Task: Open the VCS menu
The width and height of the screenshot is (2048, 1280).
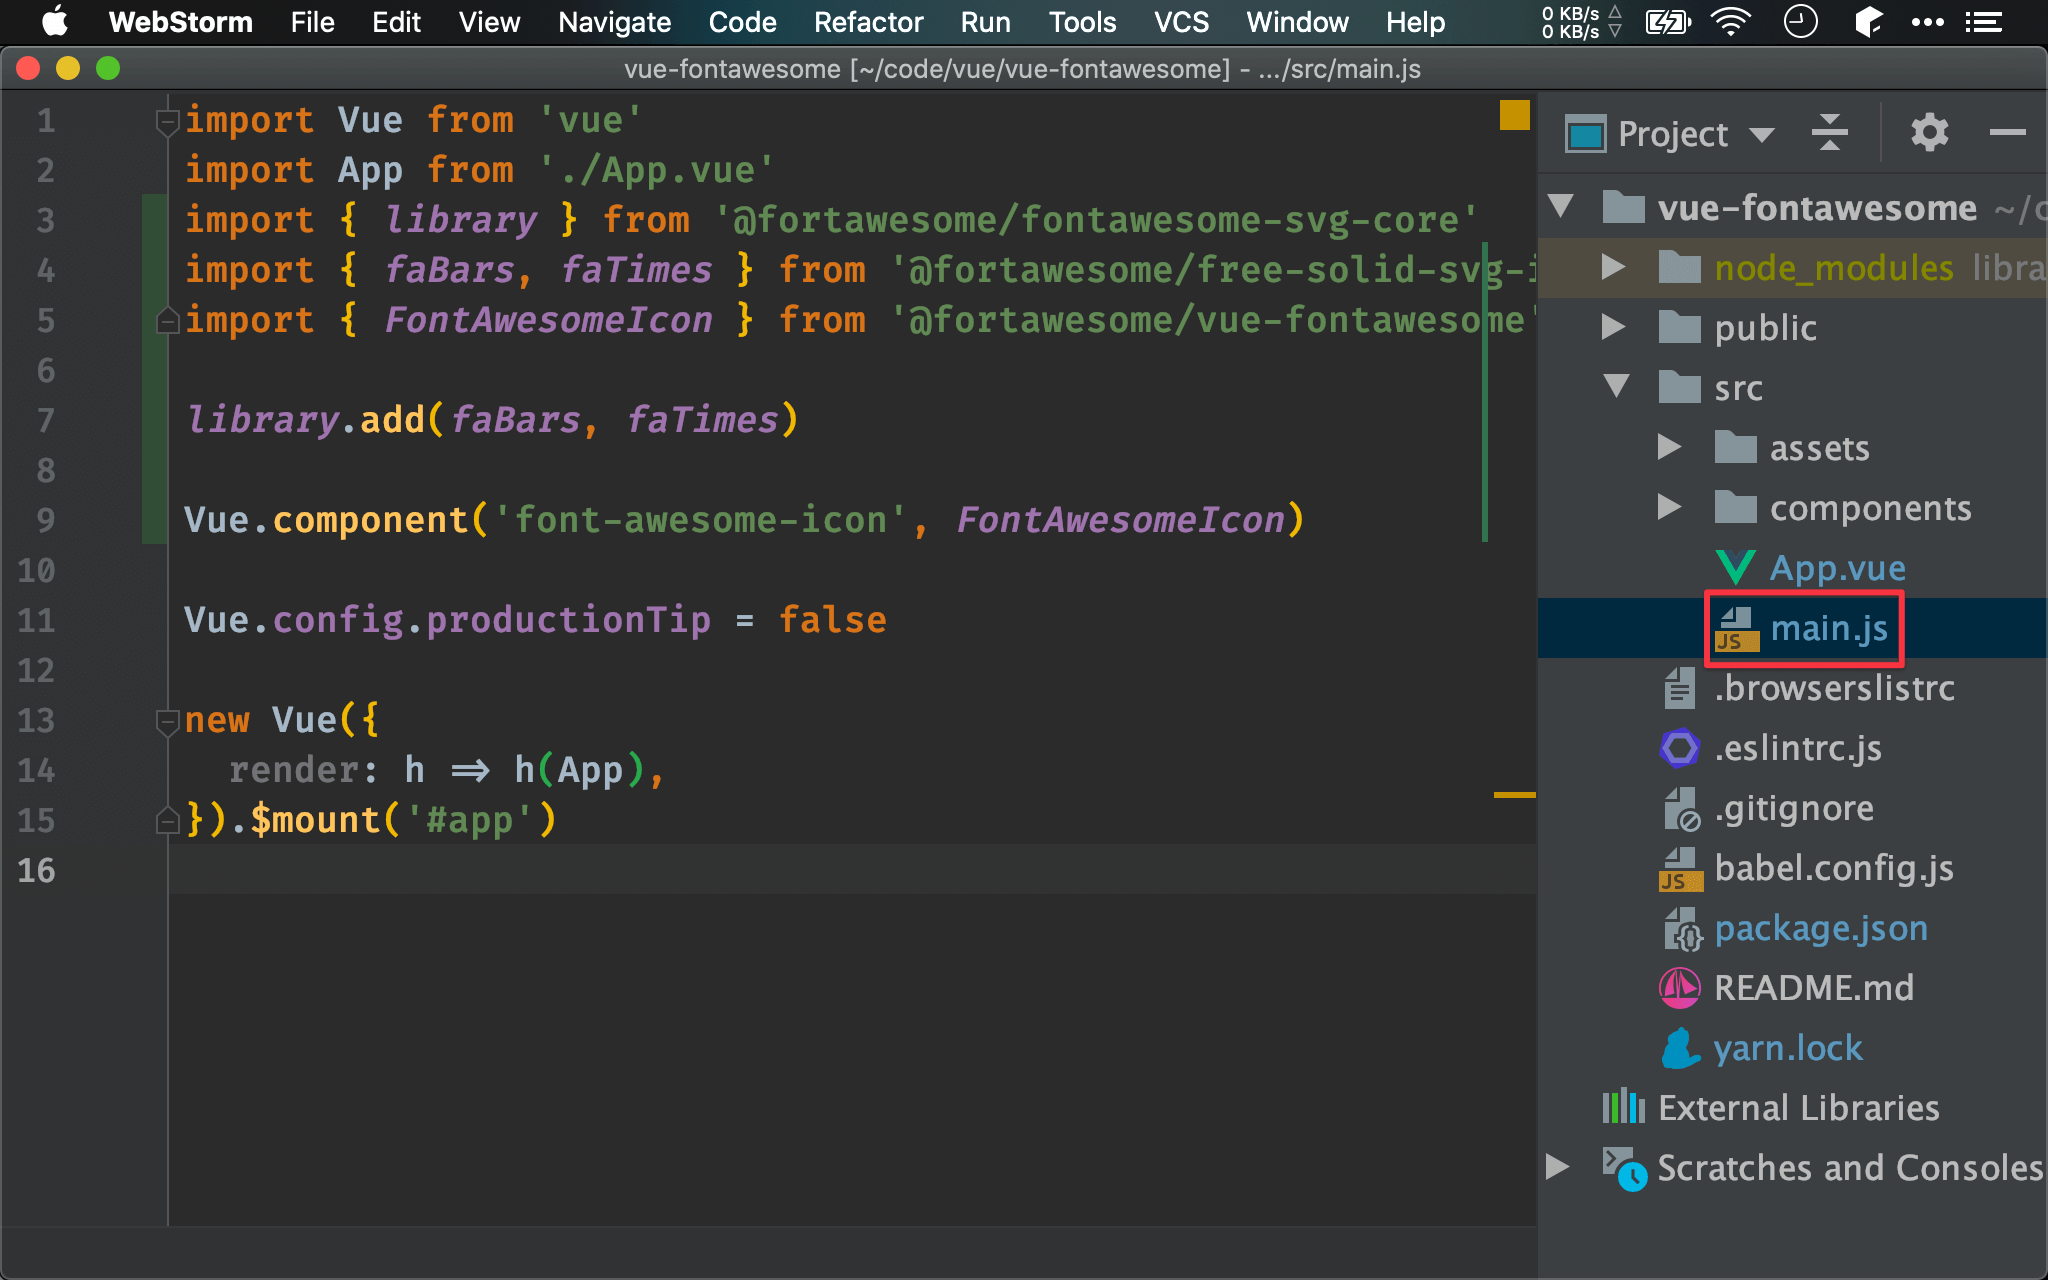Action: [x=1181, y=22]
